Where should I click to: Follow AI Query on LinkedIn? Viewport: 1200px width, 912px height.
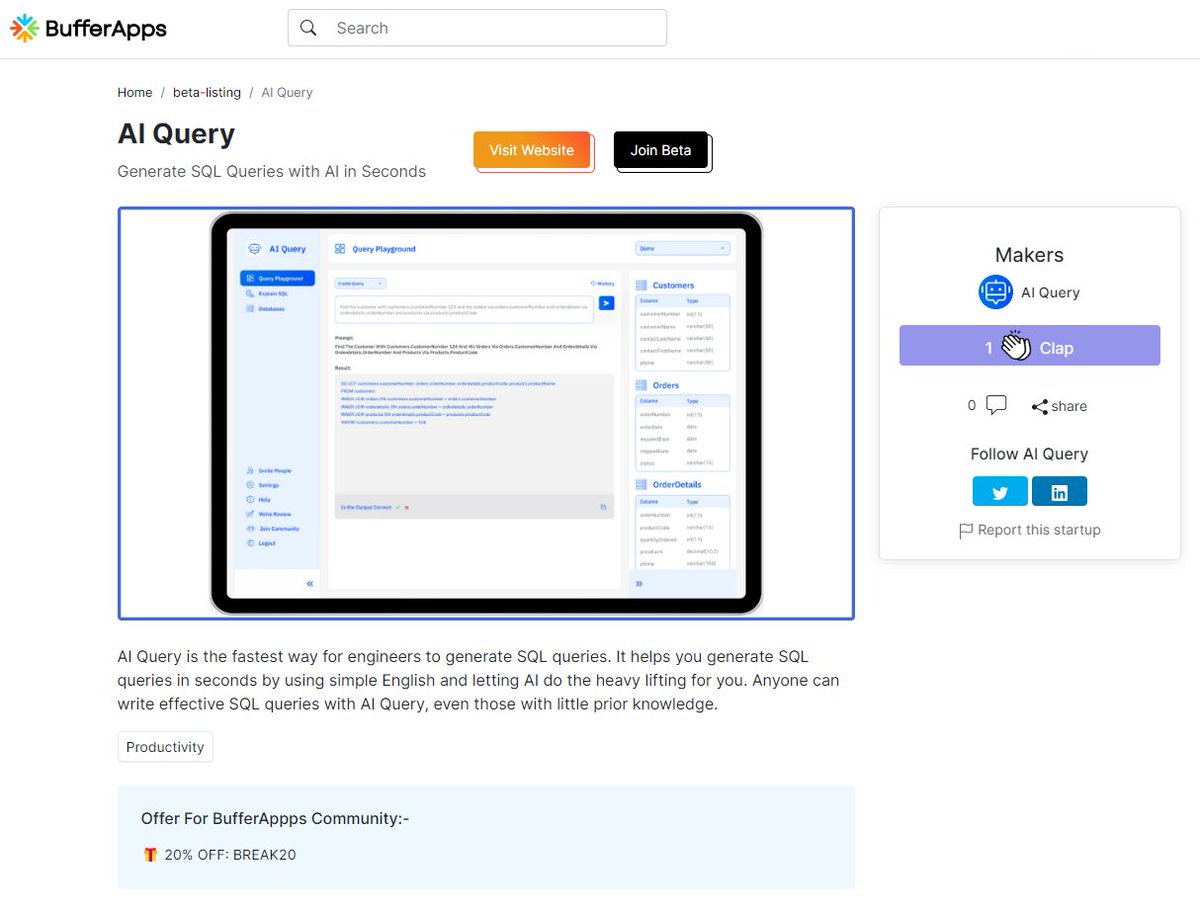click(x=1060, y=491)
